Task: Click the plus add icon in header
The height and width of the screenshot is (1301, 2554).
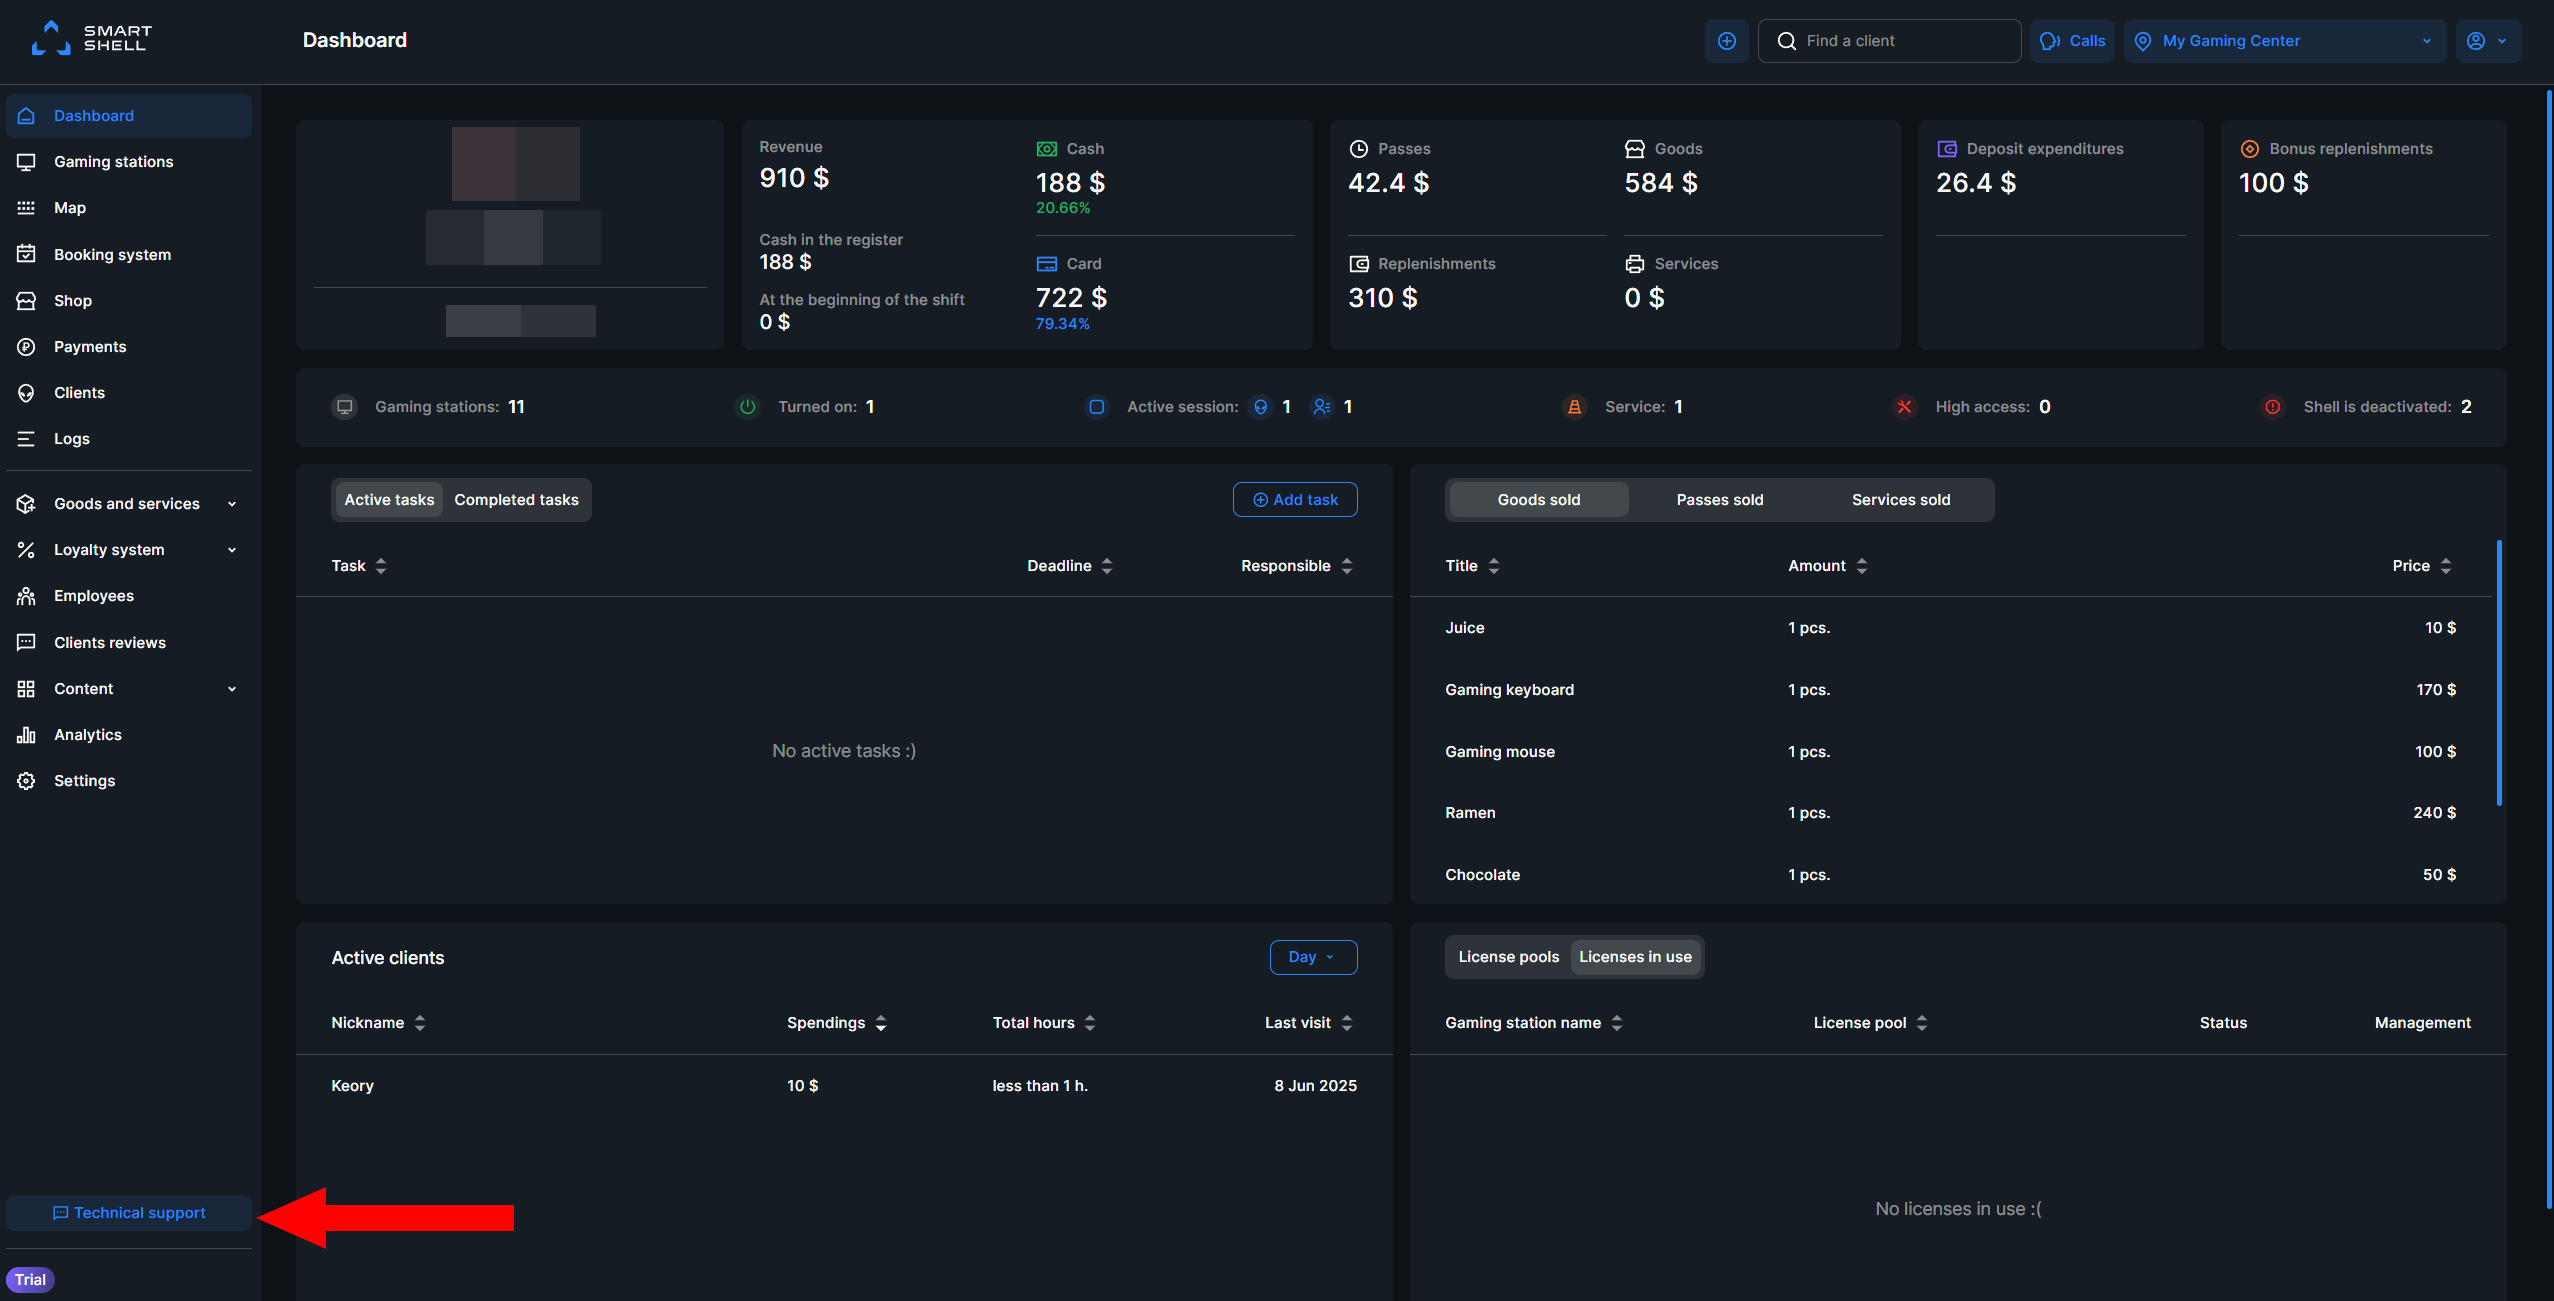Action: tap(1726, 41)
